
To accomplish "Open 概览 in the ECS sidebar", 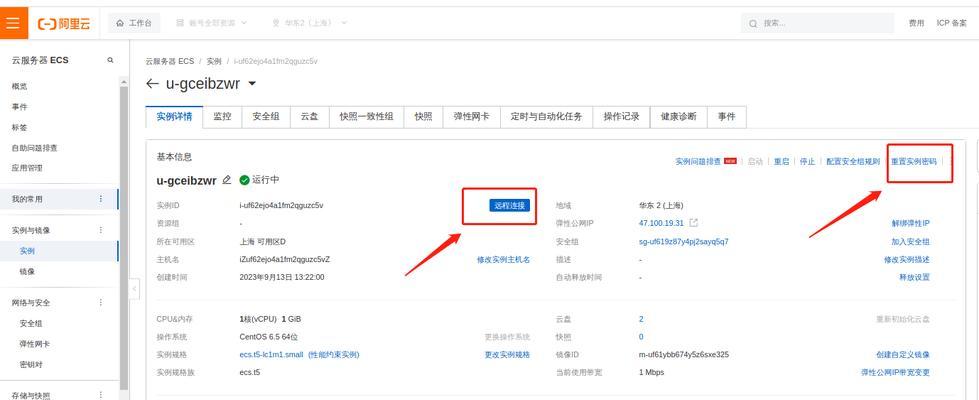I will (x=19, y=87).
